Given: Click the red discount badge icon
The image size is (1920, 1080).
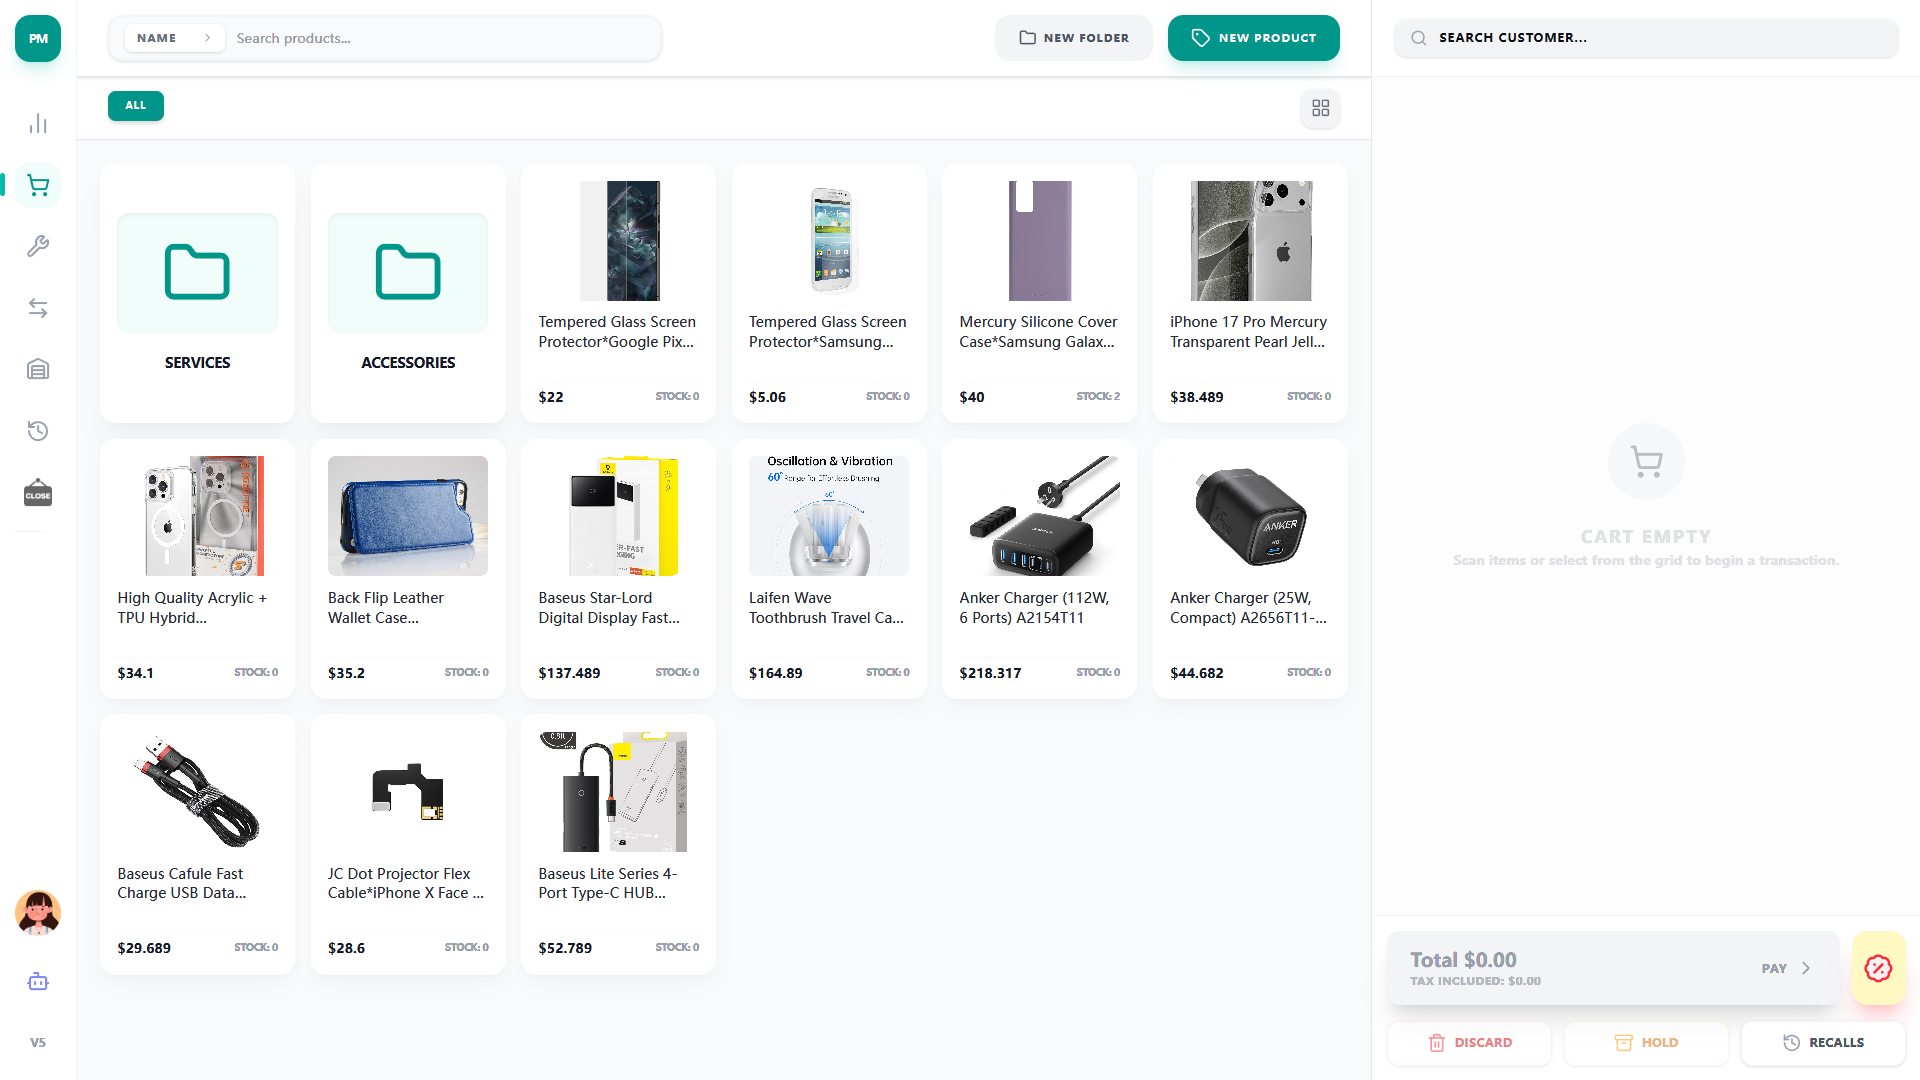Looking at the screenshot, I should click(1878, 968).
